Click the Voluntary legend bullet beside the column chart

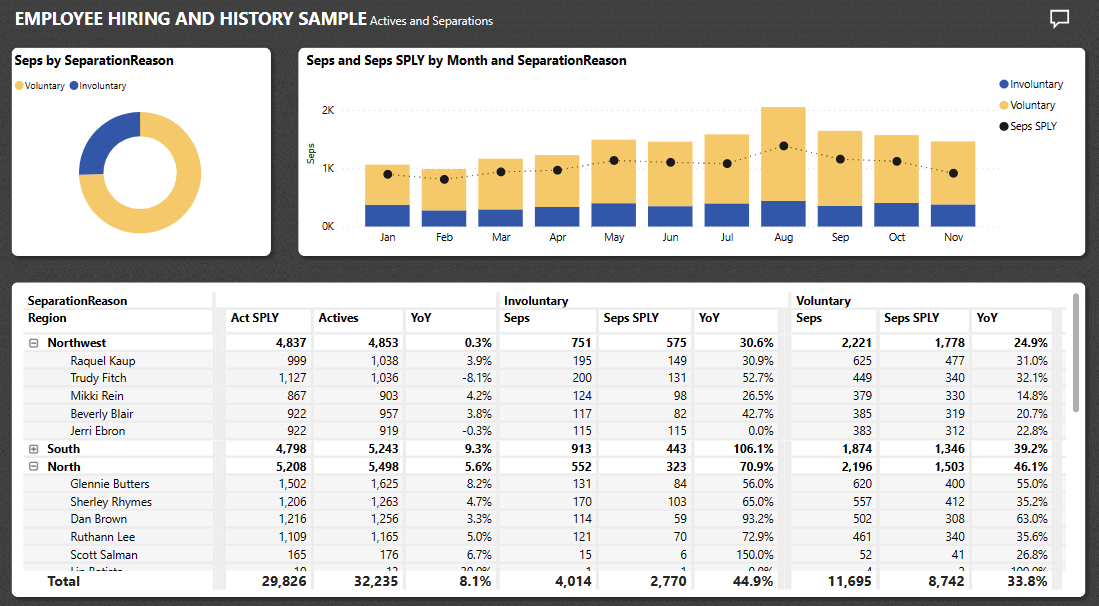click(1003, 104)
